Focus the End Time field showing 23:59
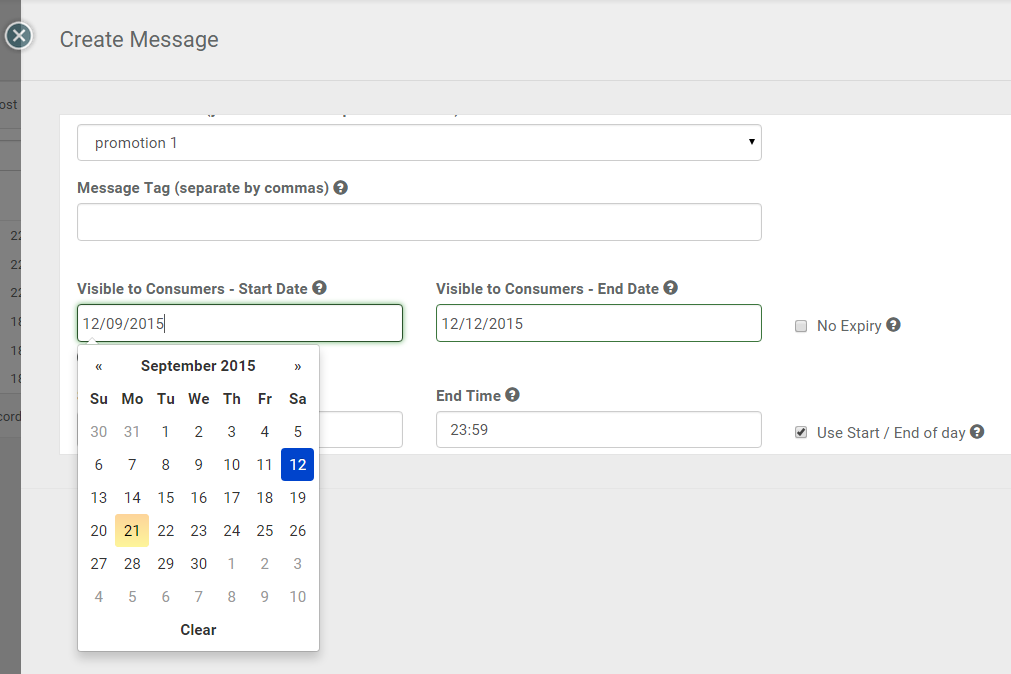This screenshot has width=1011, height=674. pos(598,429)
